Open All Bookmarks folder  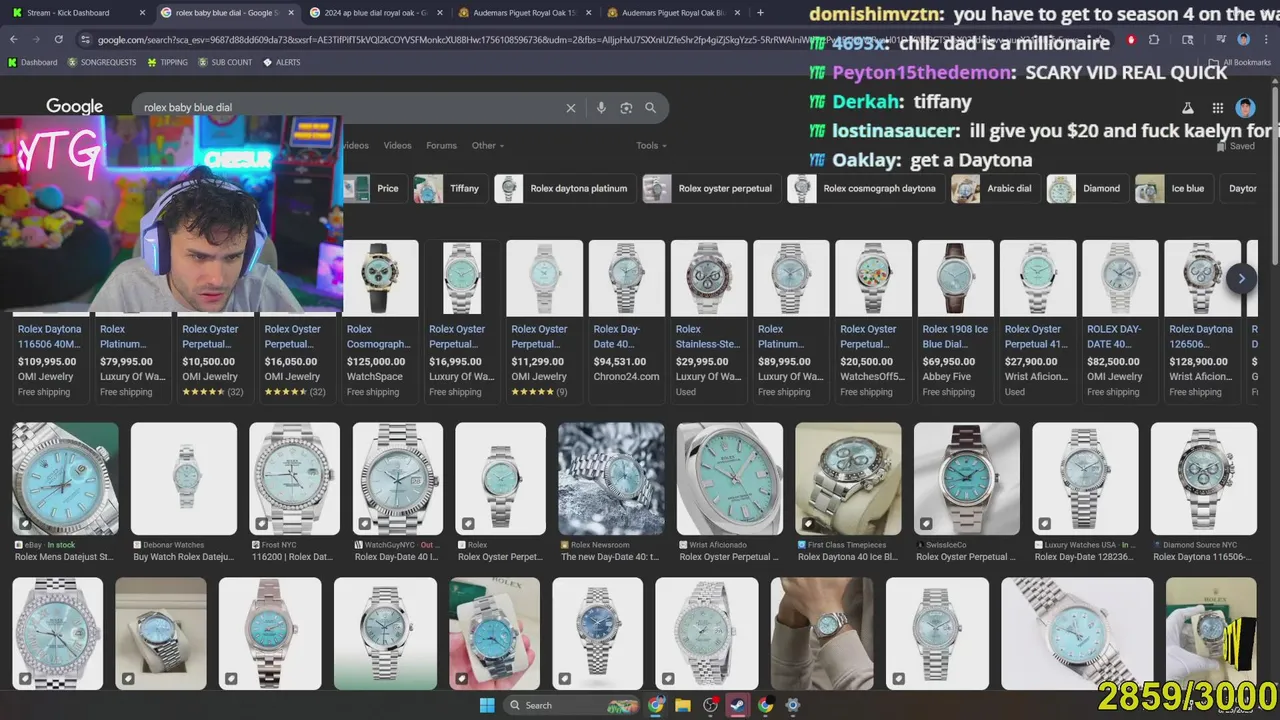point(1240,62)
